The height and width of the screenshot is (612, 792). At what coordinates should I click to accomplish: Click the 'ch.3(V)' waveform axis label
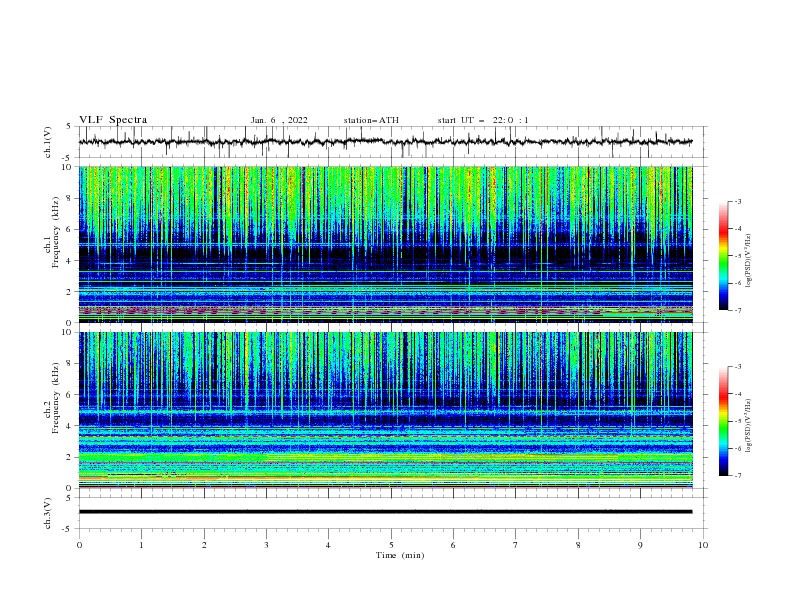coord(48,513)
